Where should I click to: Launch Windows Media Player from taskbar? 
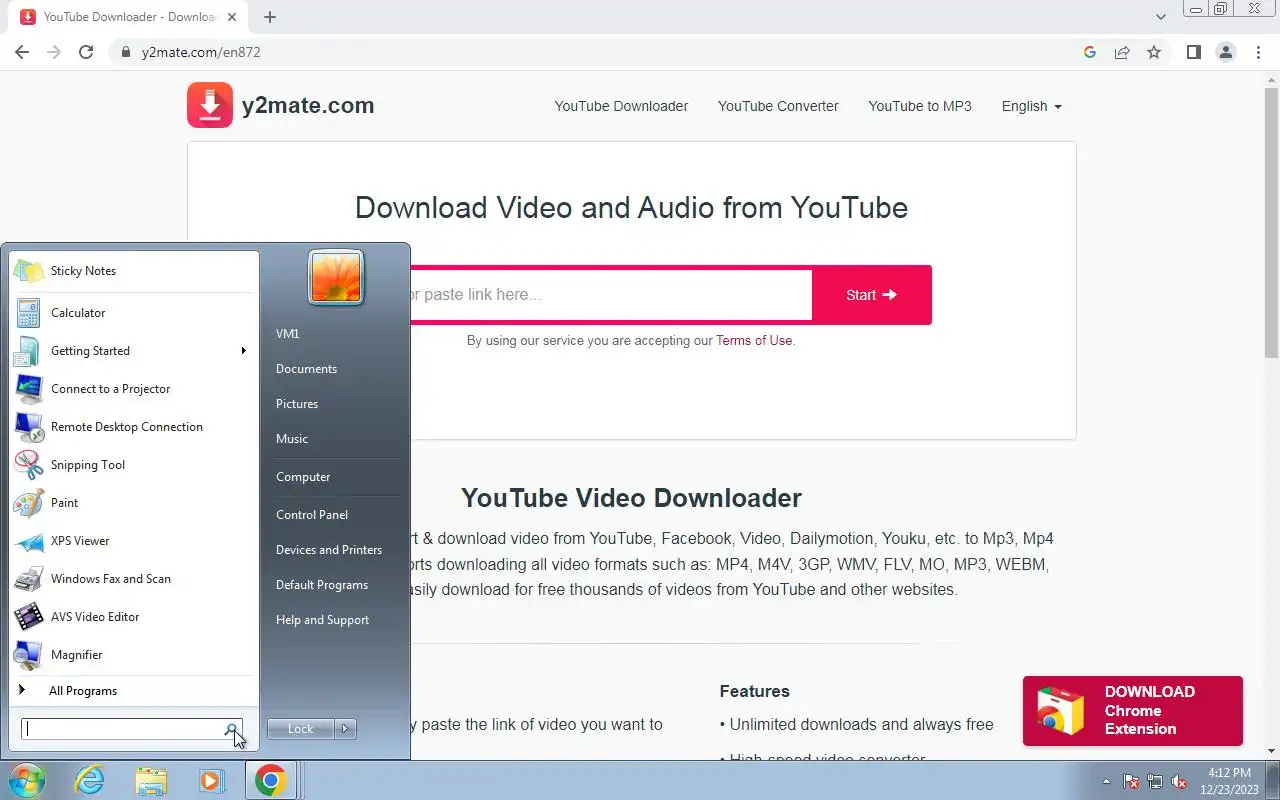pyautogui.click(x=211, y=780)
